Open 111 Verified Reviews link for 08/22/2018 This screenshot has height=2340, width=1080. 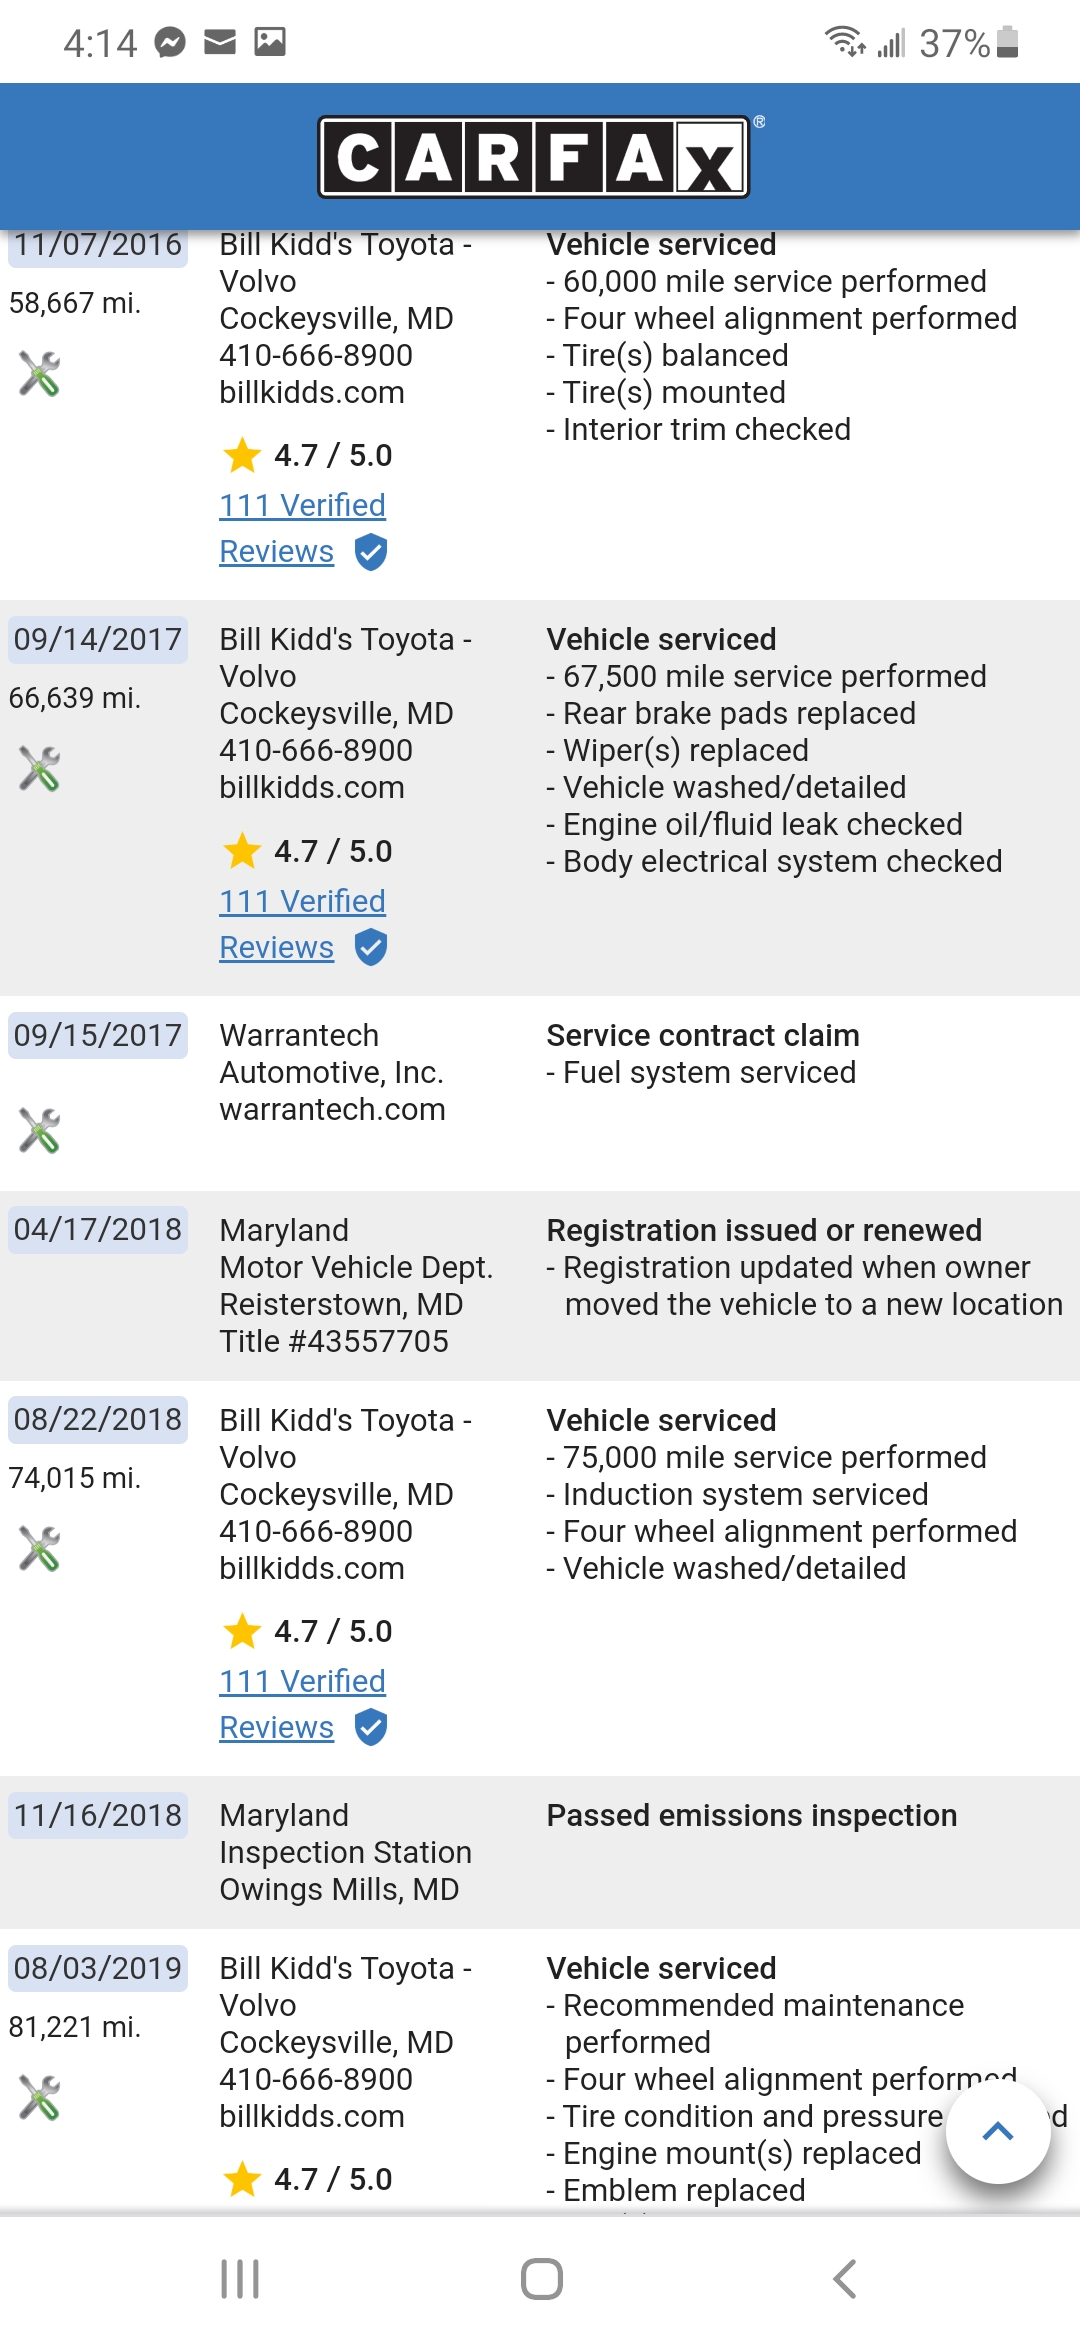(302, 1682)
